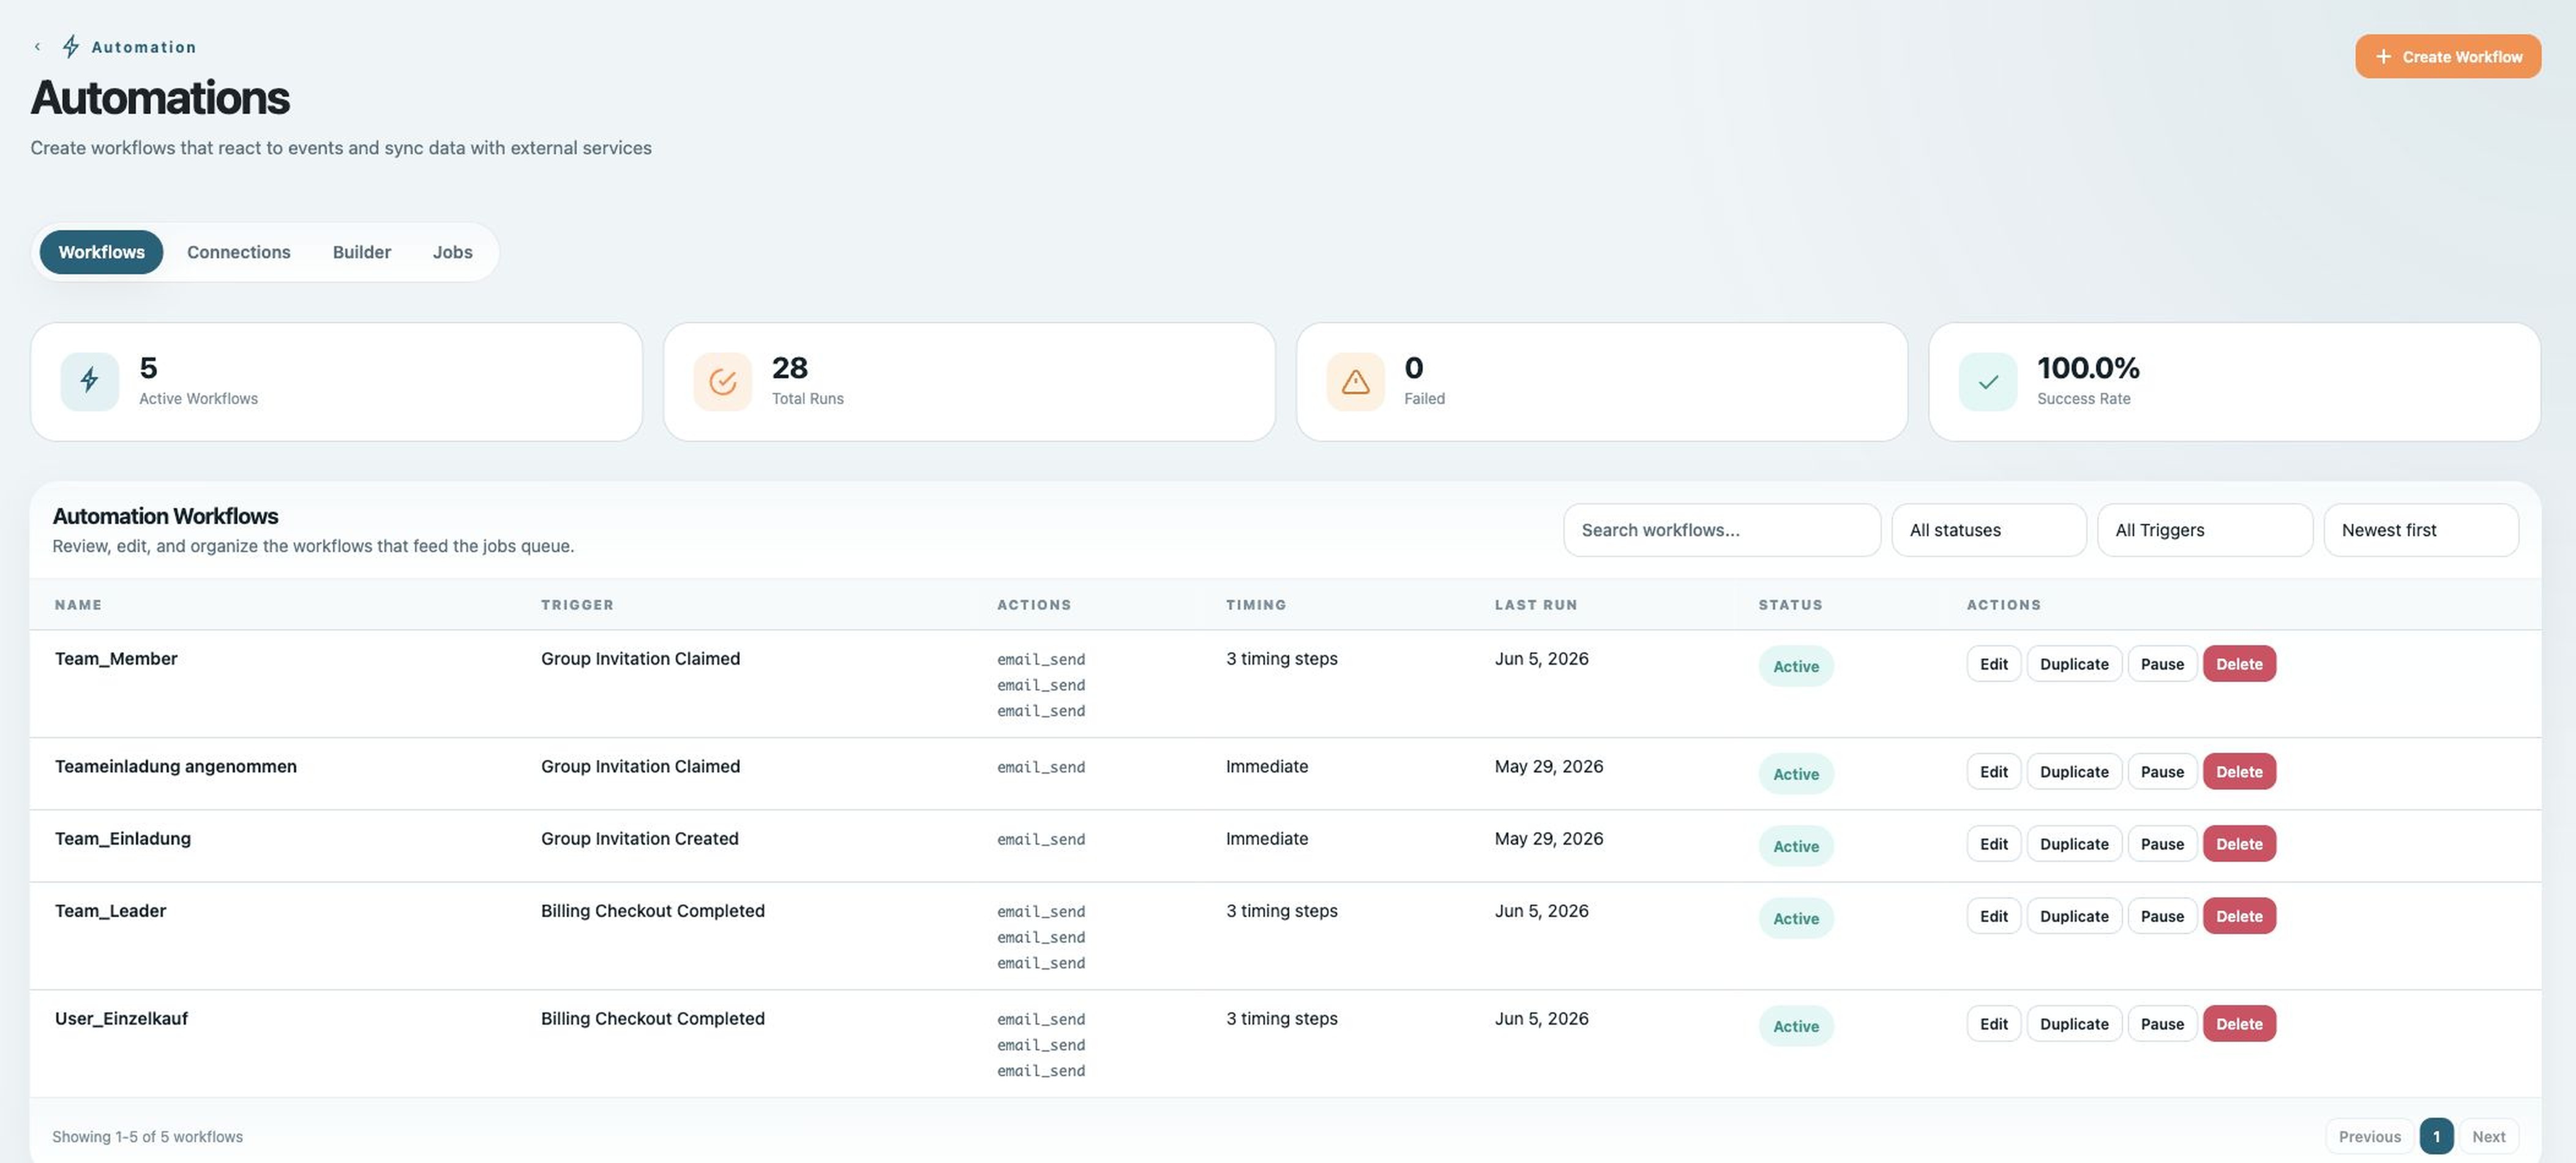Focus the Search workflows field
2576x1163 pixels.
click(x=1722, y=530)
